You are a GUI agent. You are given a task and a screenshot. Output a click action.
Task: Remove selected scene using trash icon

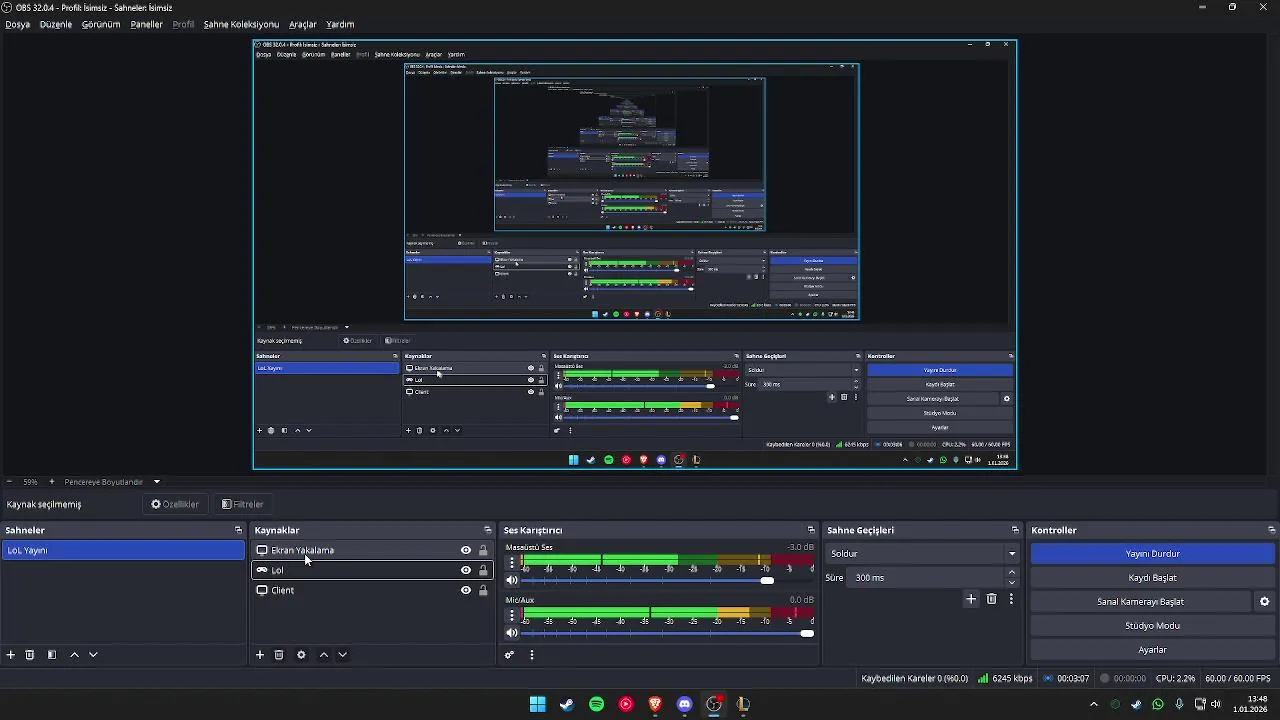[30, 655]
